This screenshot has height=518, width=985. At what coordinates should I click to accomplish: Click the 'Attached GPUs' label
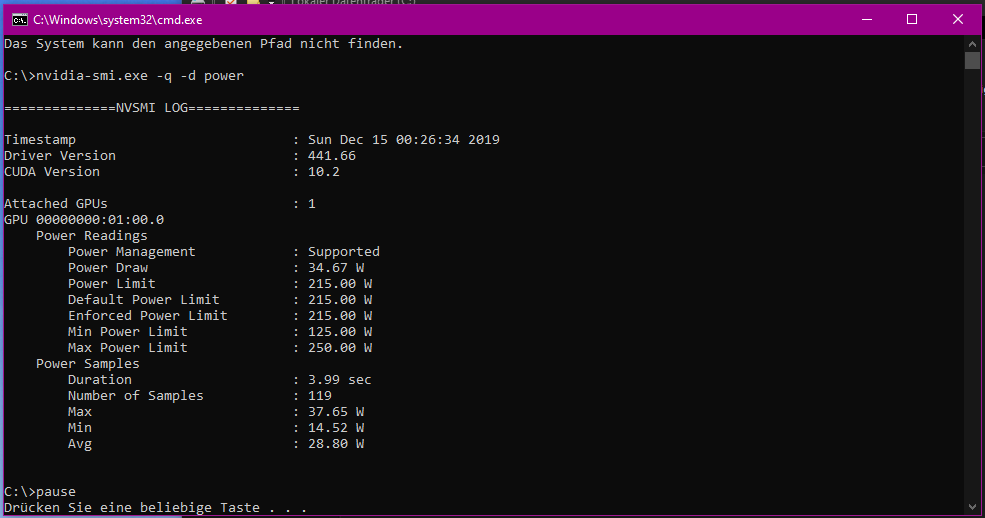click(55, 204)
